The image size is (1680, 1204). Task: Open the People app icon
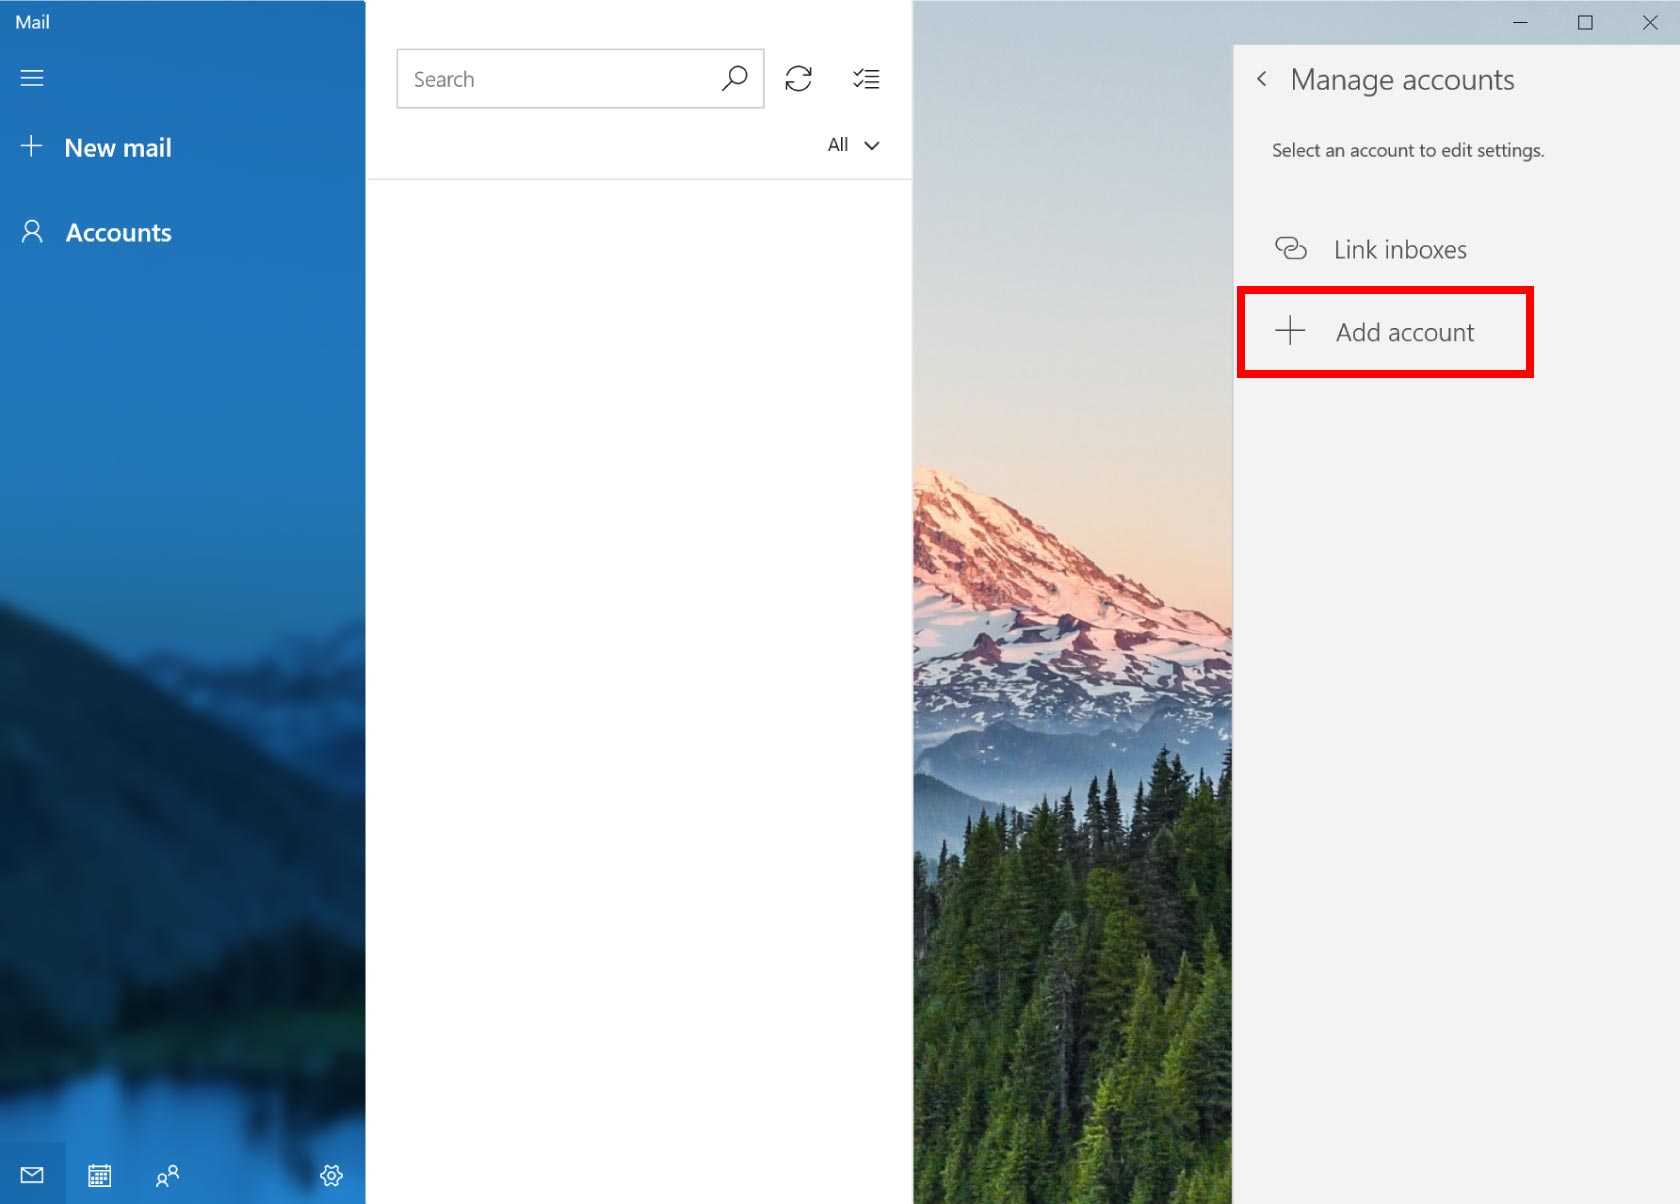tap(167, 1175)
